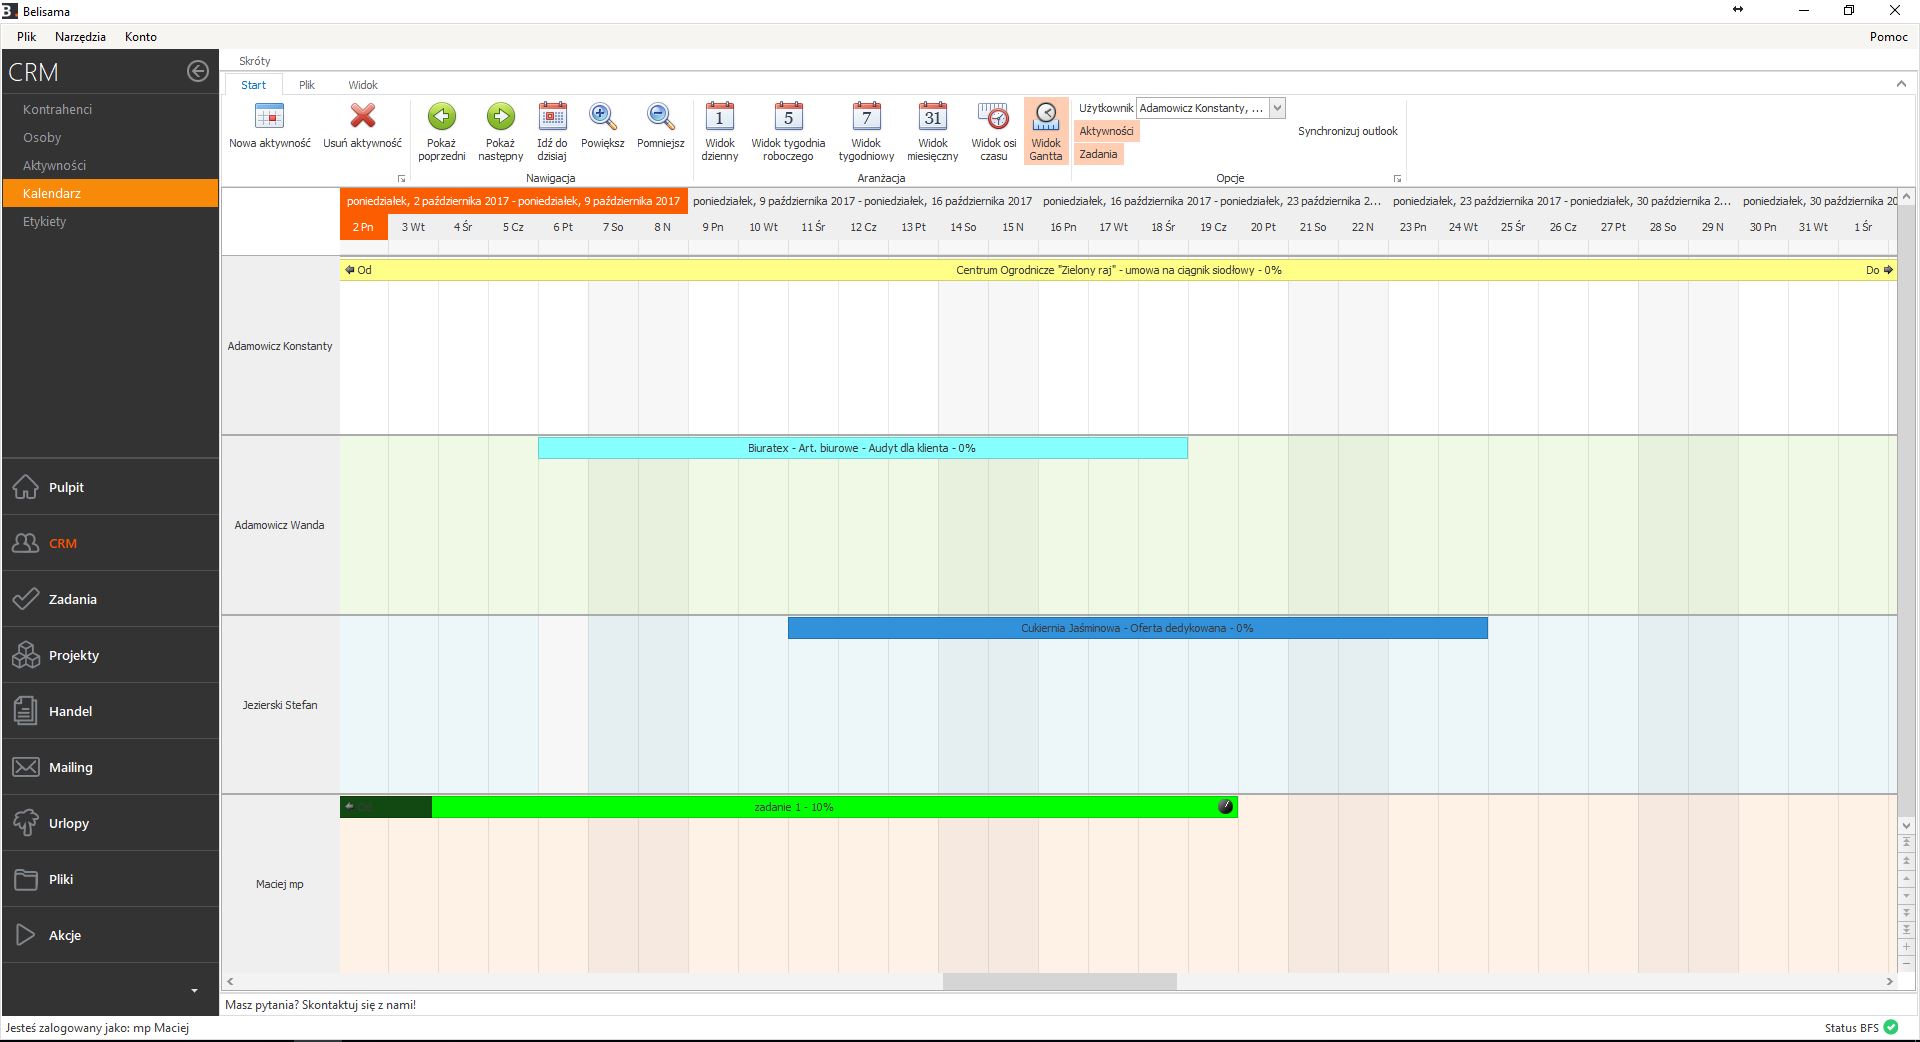The width and height of the screenshot is (1920, 1042).
Task: Advance with Pokaż następny green arrow
Action: (500, 117)
